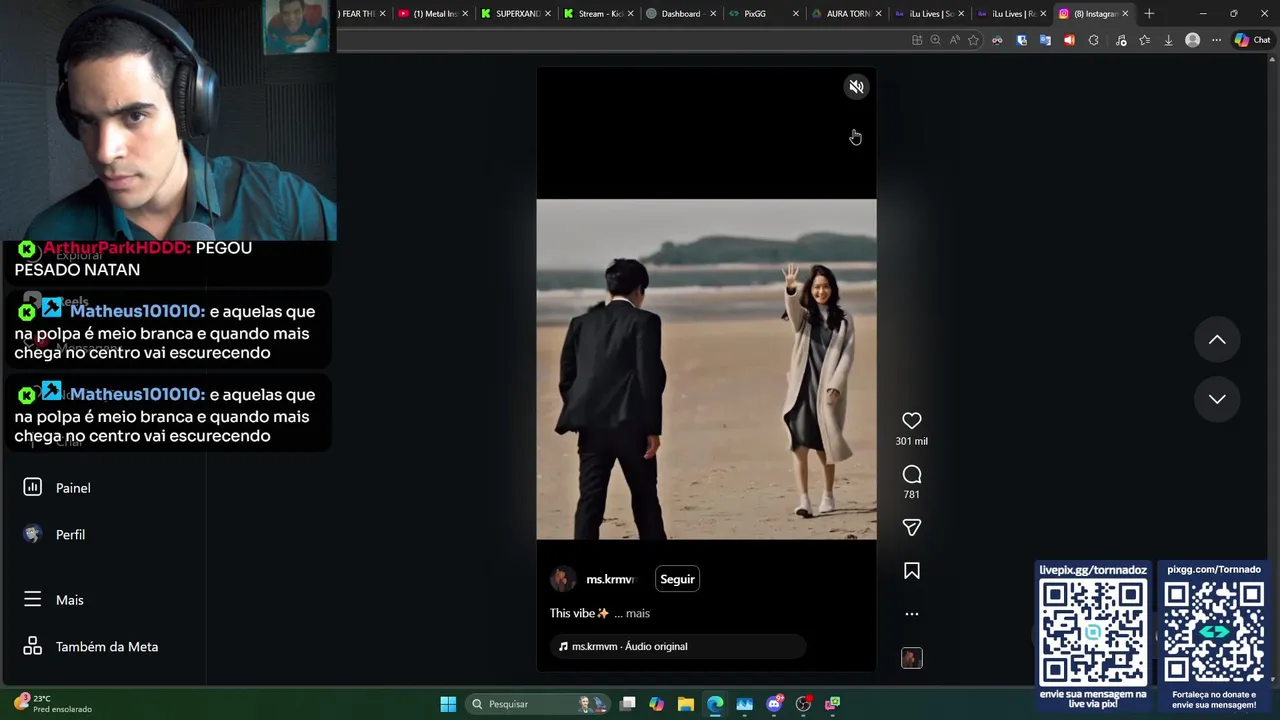Open the ms.krmvm profile username link

point(610,579)
